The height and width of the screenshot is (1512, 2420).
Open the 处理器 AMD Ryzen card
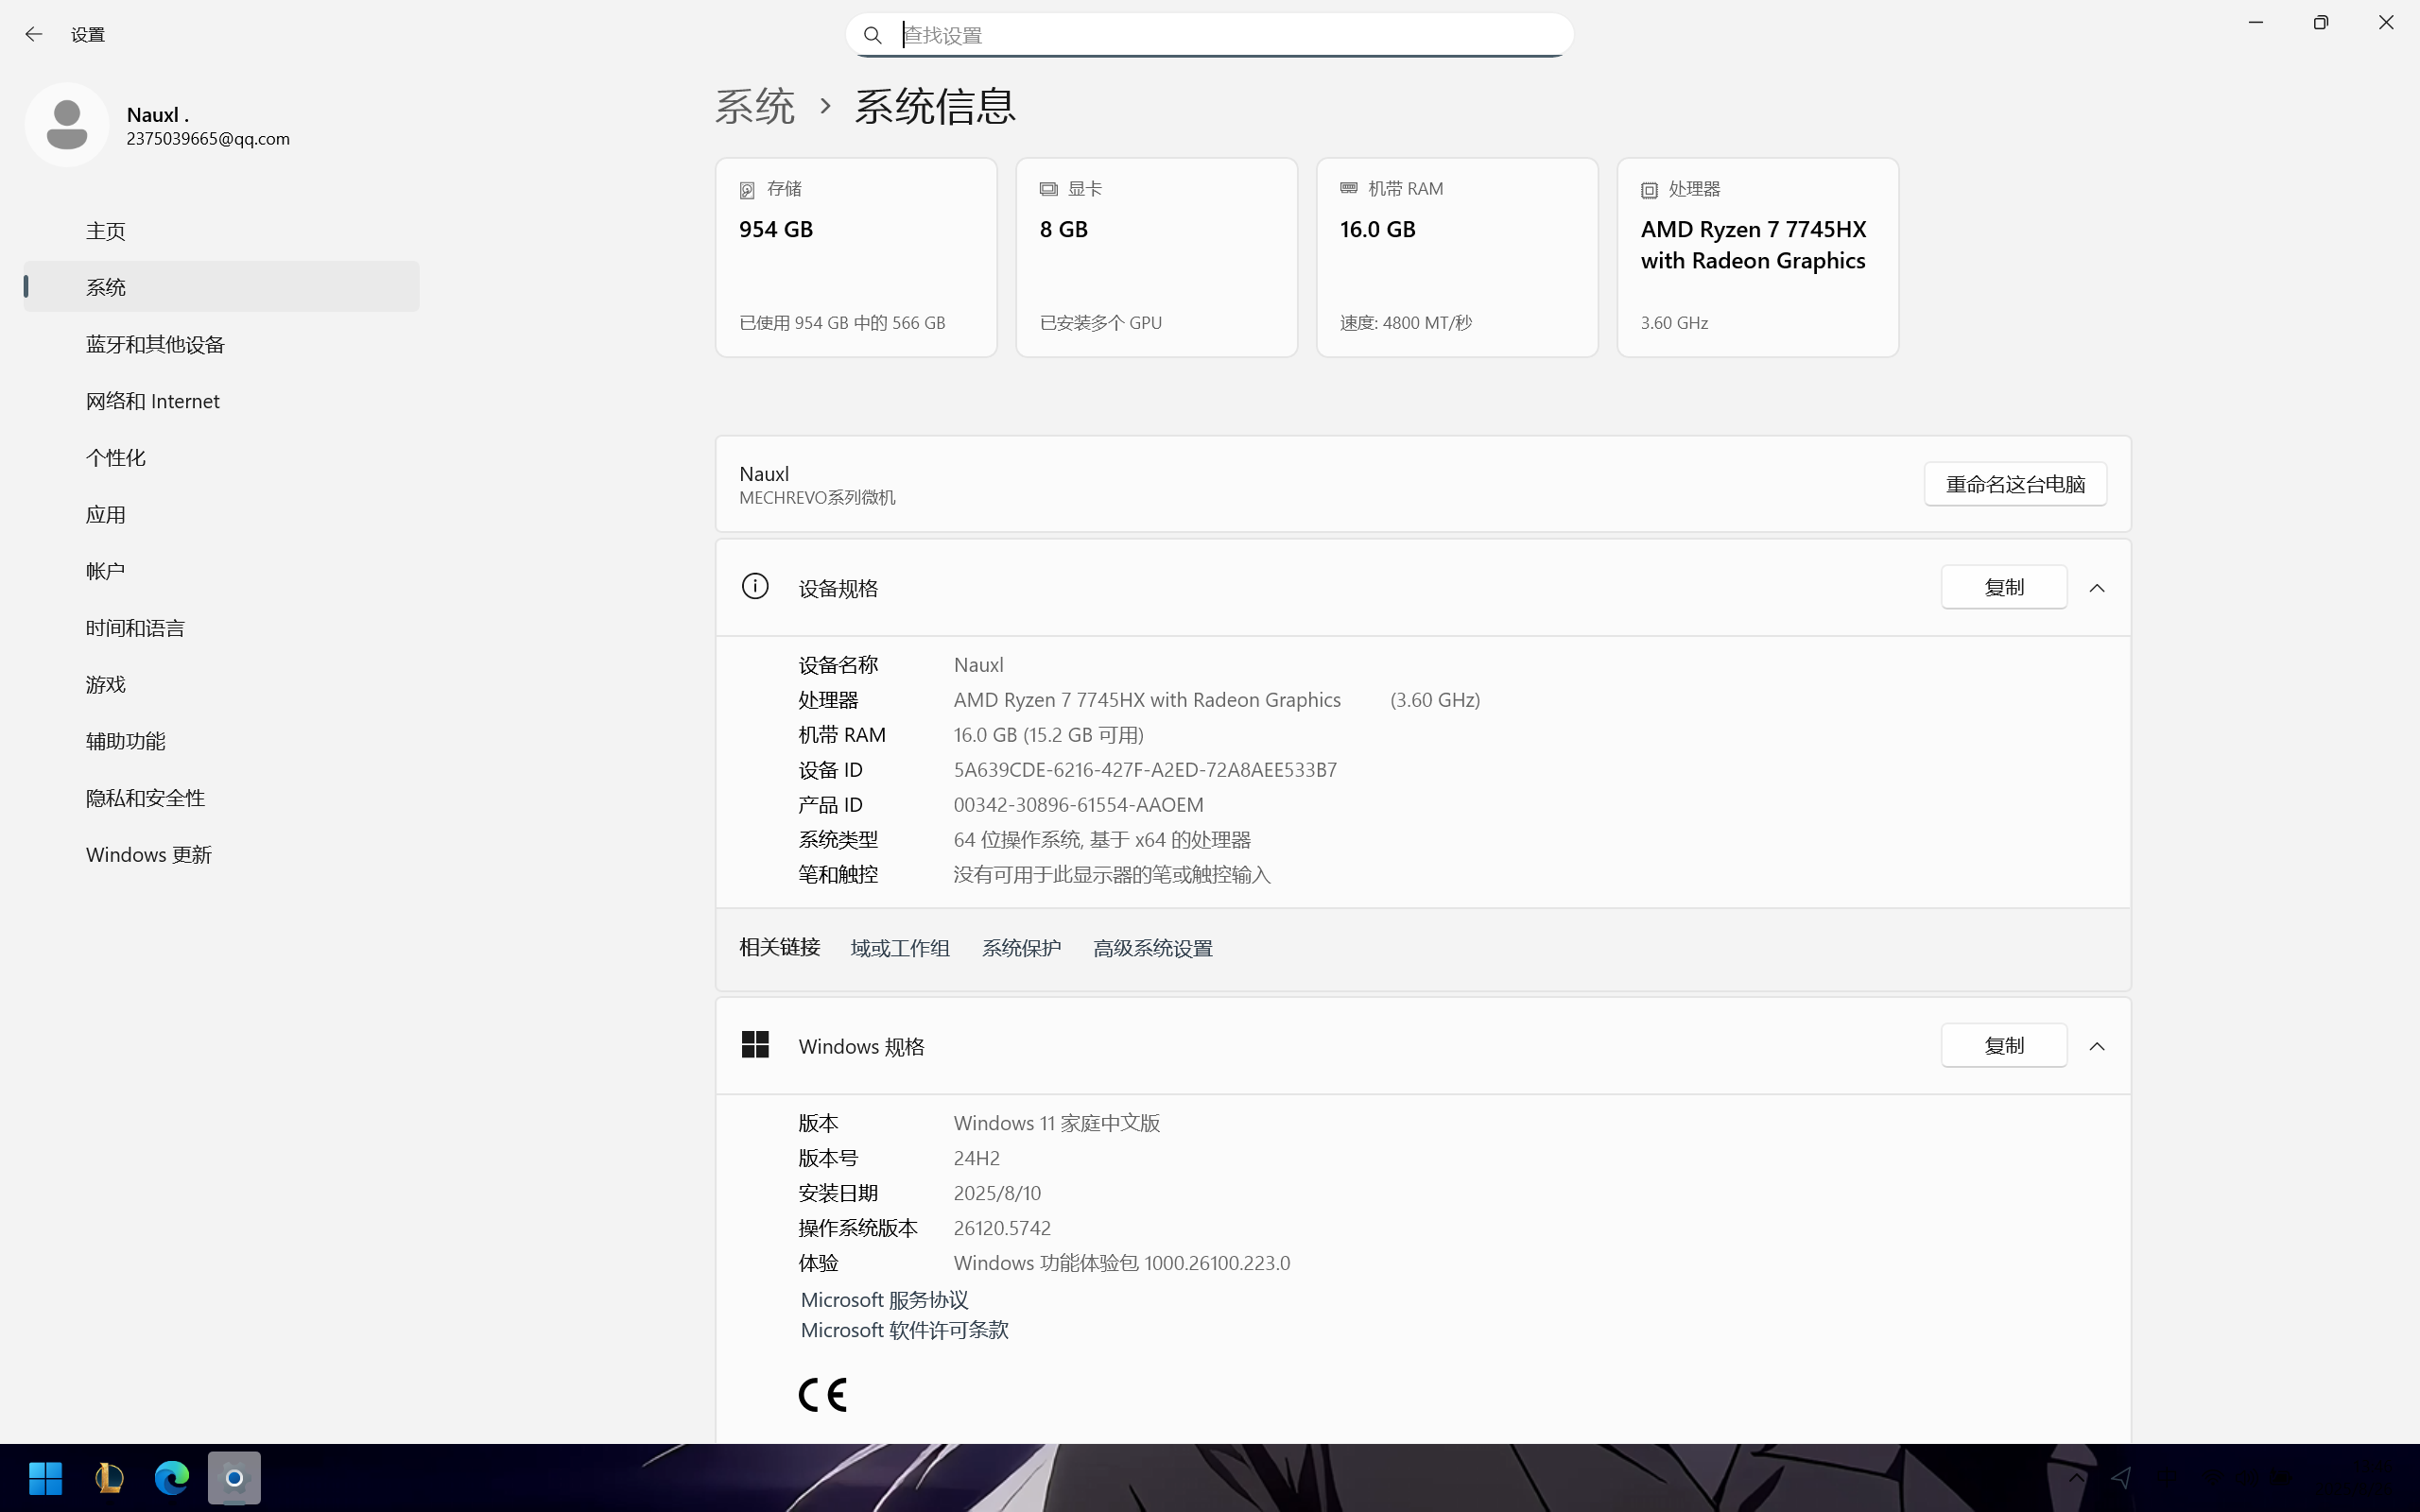[x=1757, y=257]
